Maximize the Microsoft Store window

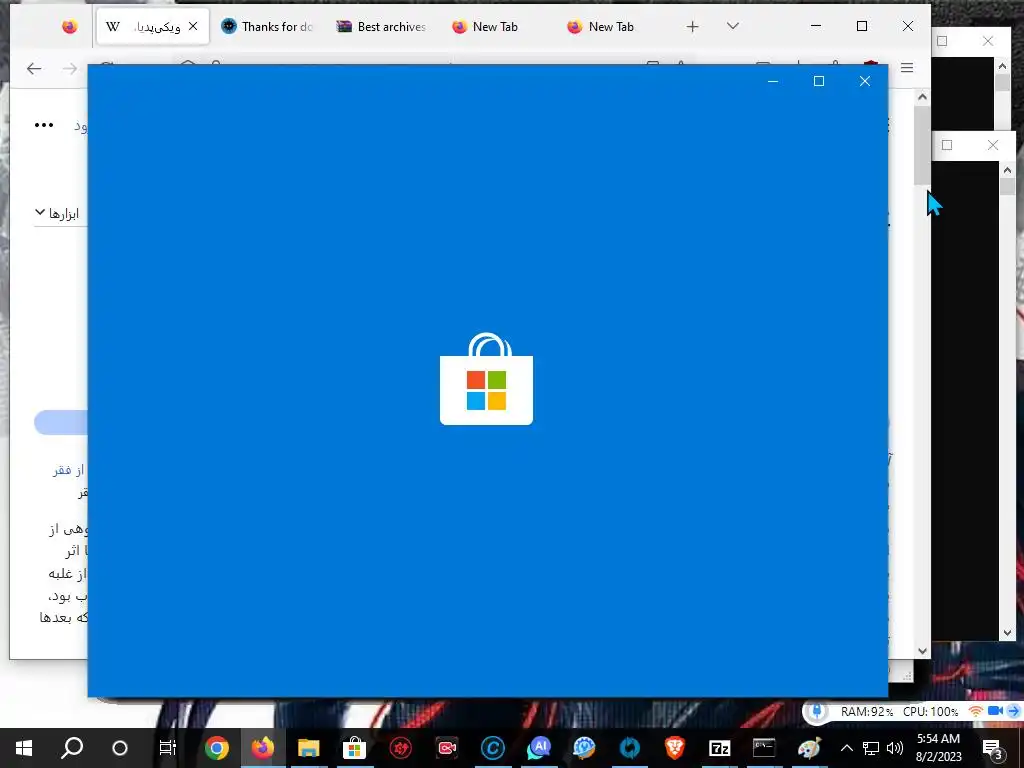pyautogui.click(x=818, y=81)
